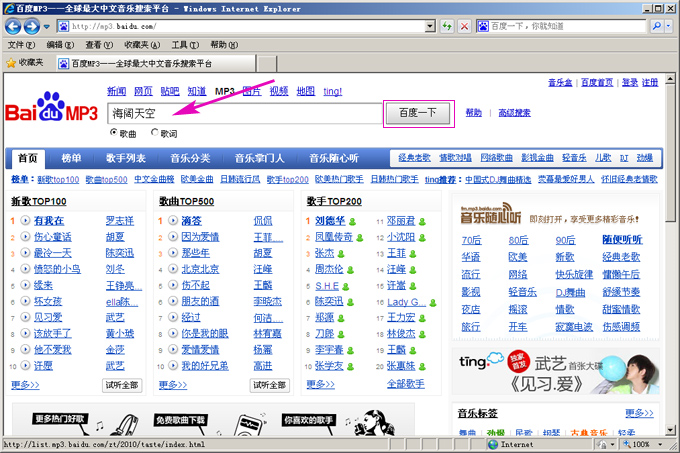This screenshot has height=453, width=680.
Task: Open the 查看 menu
Action: click(99, 45)
